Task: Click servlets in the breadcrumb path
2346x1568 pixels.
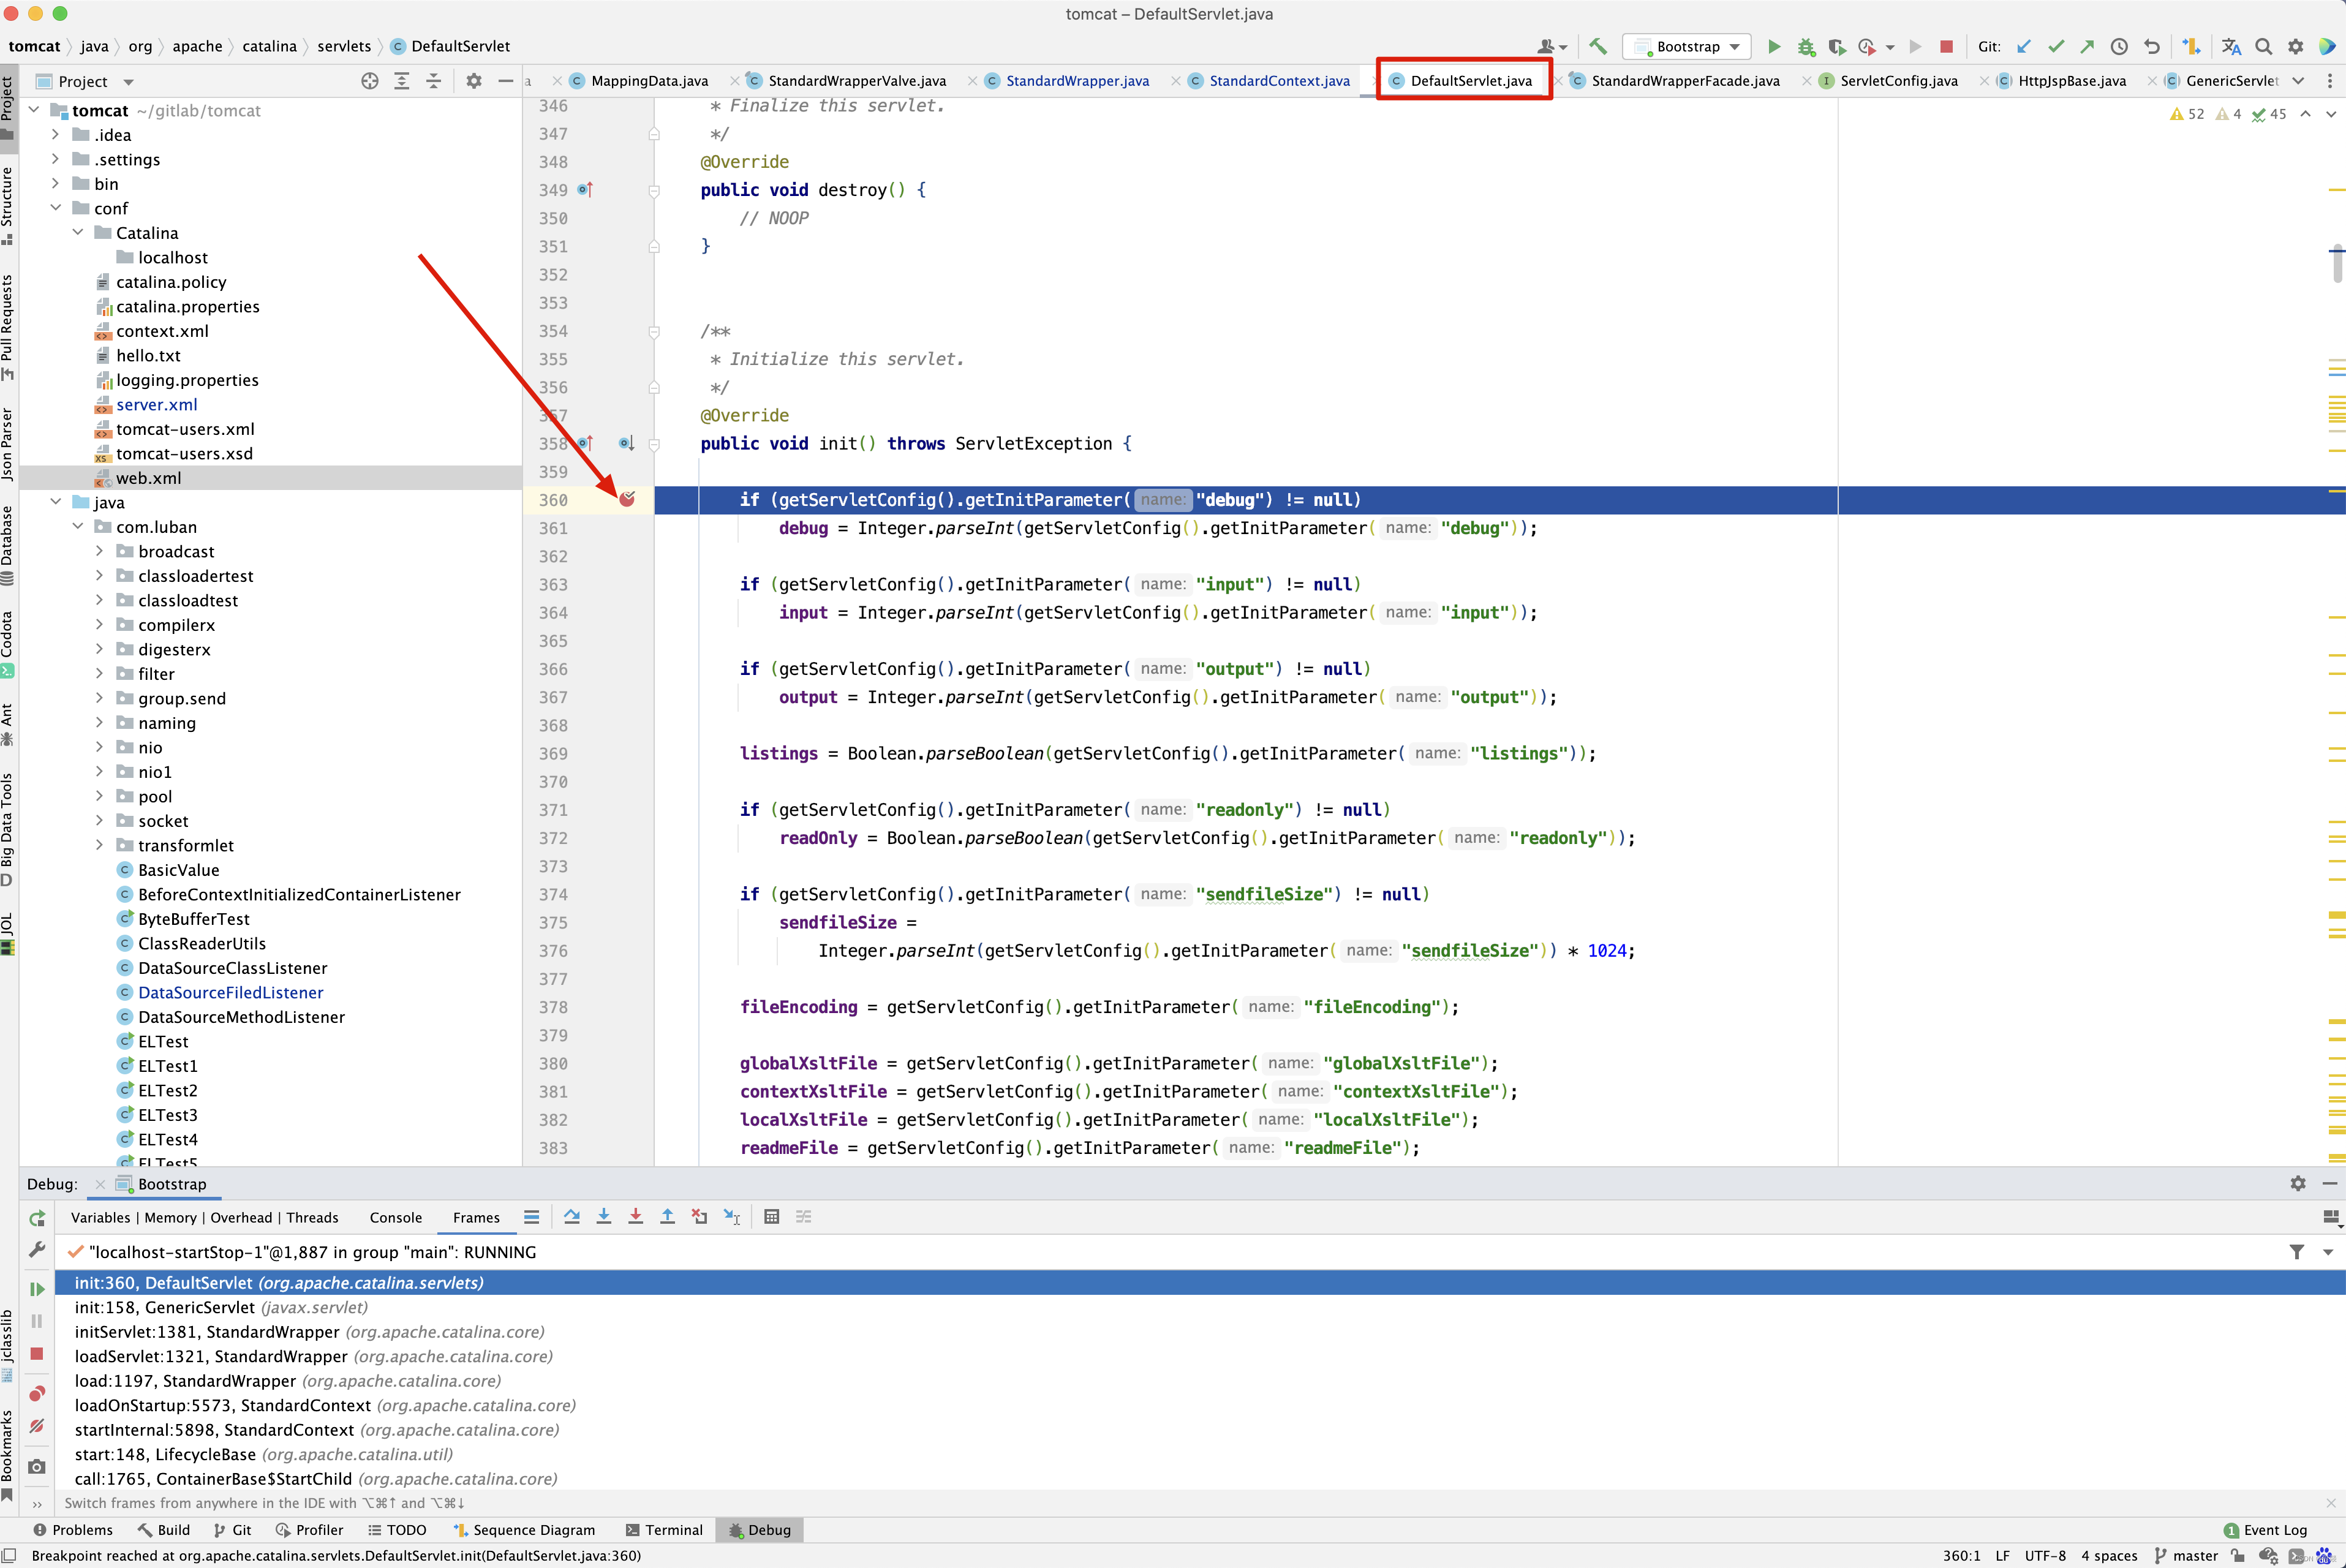Action: point(344,46)
